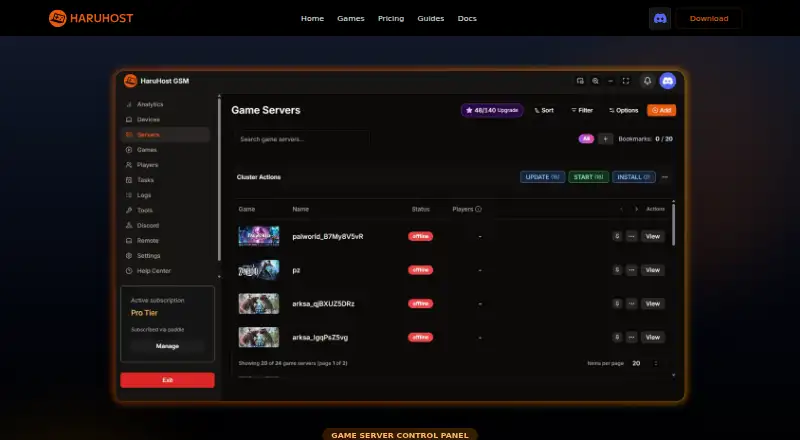The width and height of the screenshot is (800, 440).
Task: Click the HaruHost GSM panel logo icon
Action: [131, 81]
